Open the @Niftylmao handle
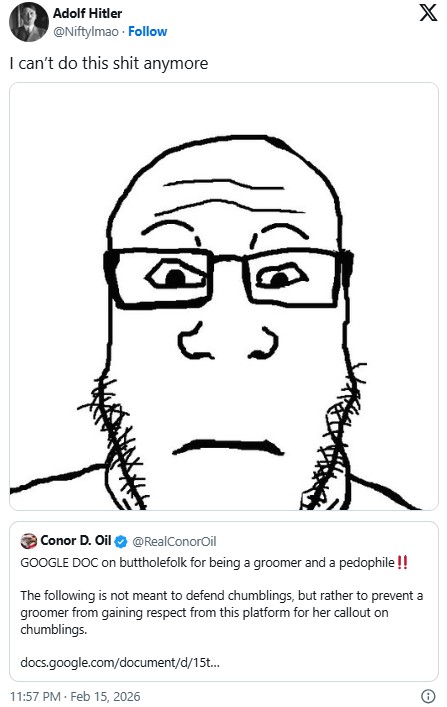Viewport: 447px width, 707px height. click(x=86, y=32)
